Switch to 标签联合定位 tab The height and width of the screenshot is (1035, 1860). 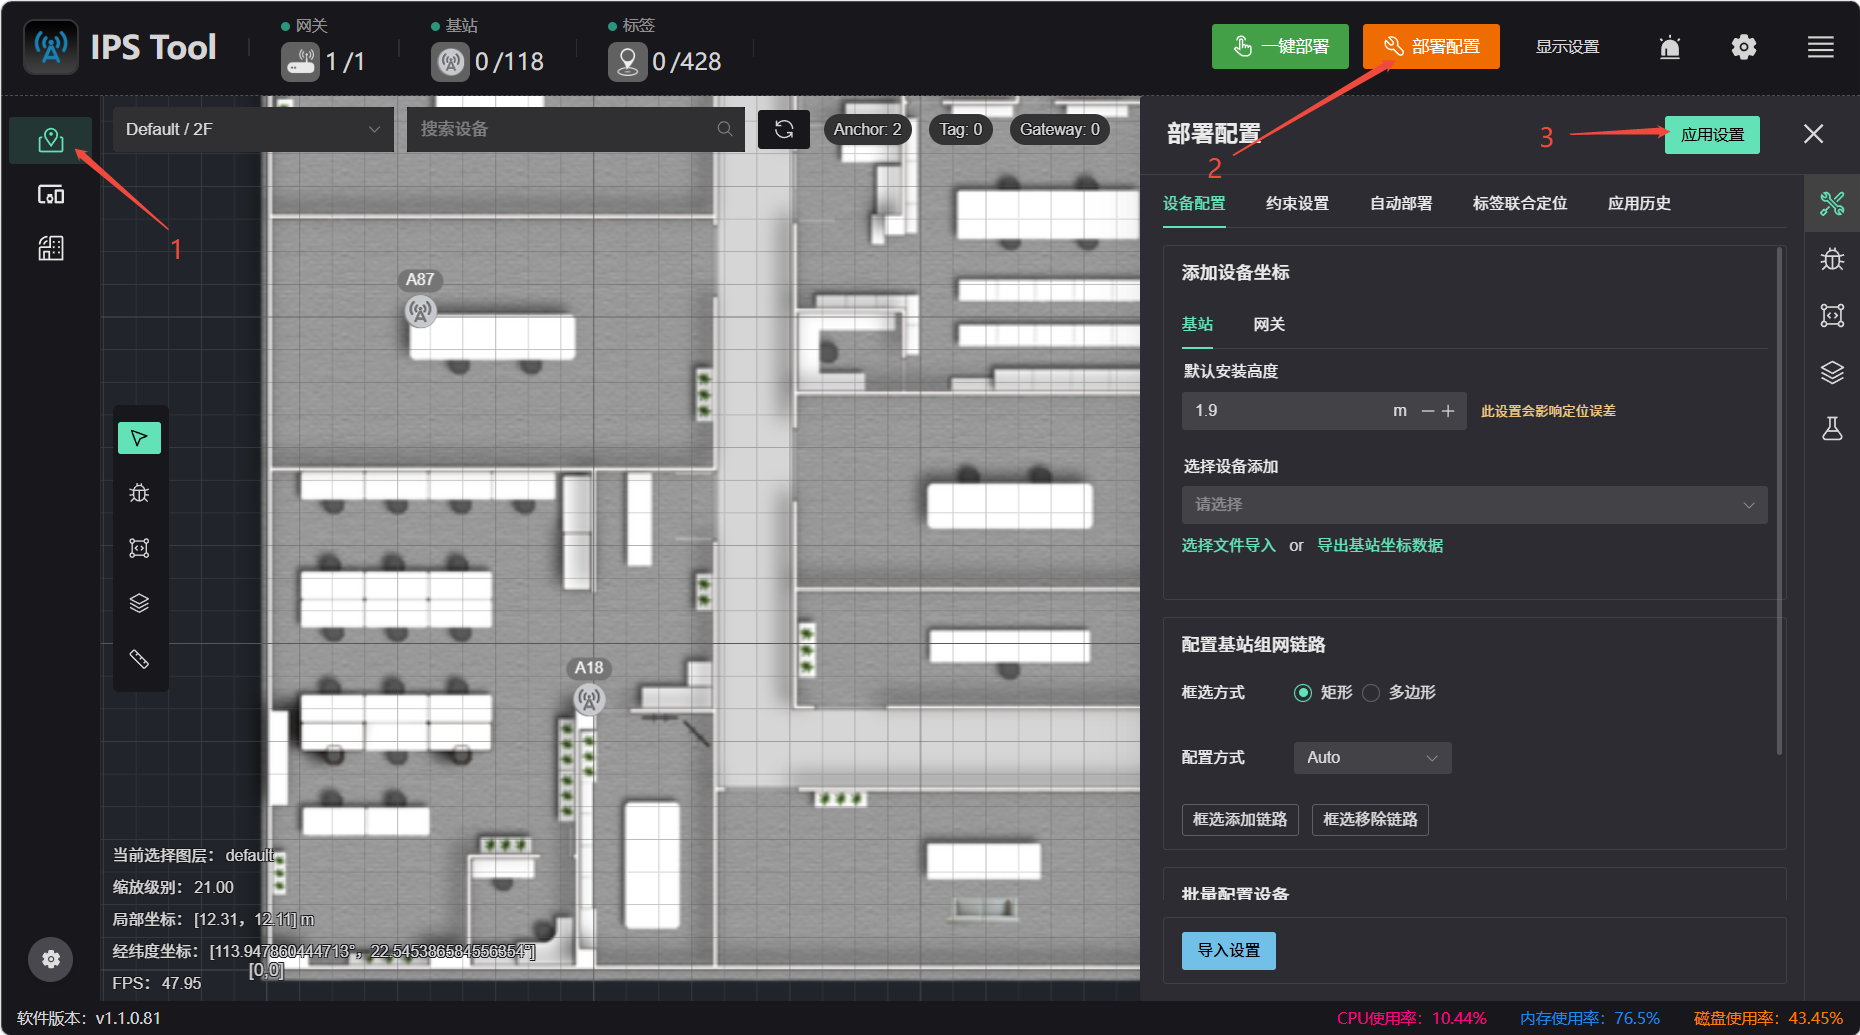(x=1520, y=203)
